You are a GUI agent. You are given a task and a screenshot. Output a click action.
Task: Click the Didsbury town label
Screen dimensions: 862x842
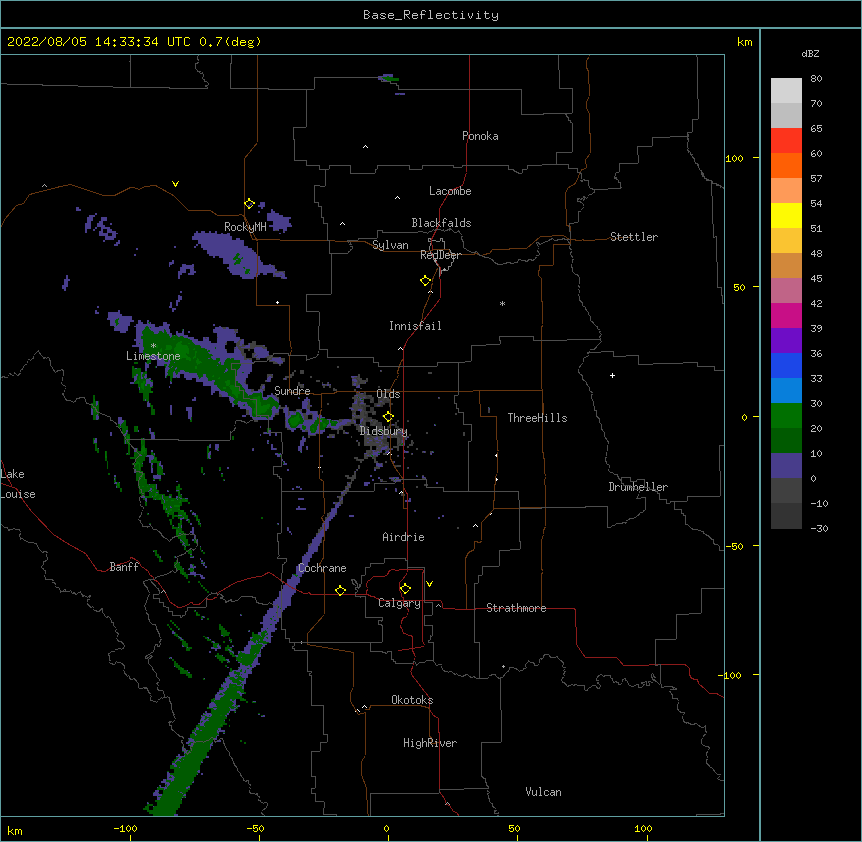(384, 431)
